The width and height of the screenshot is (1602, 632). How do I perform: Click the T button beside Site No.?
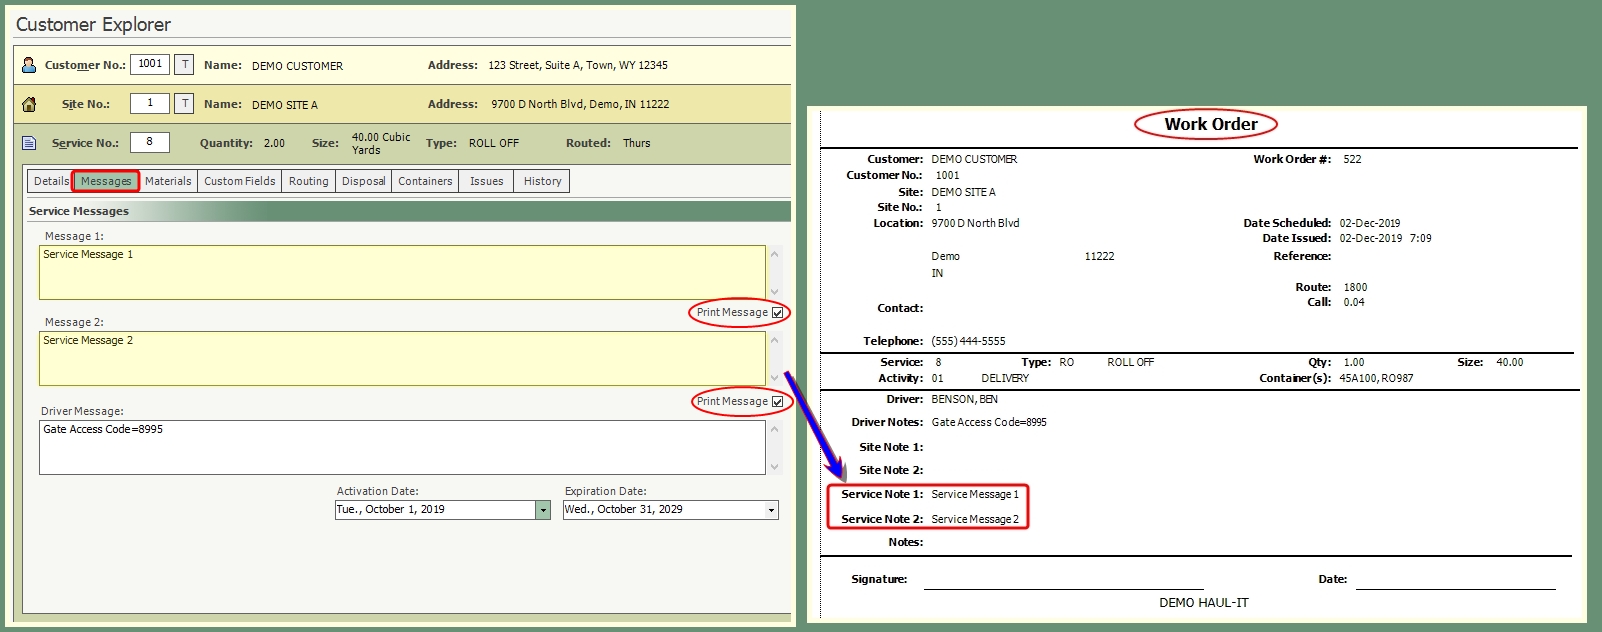point(184,103)
